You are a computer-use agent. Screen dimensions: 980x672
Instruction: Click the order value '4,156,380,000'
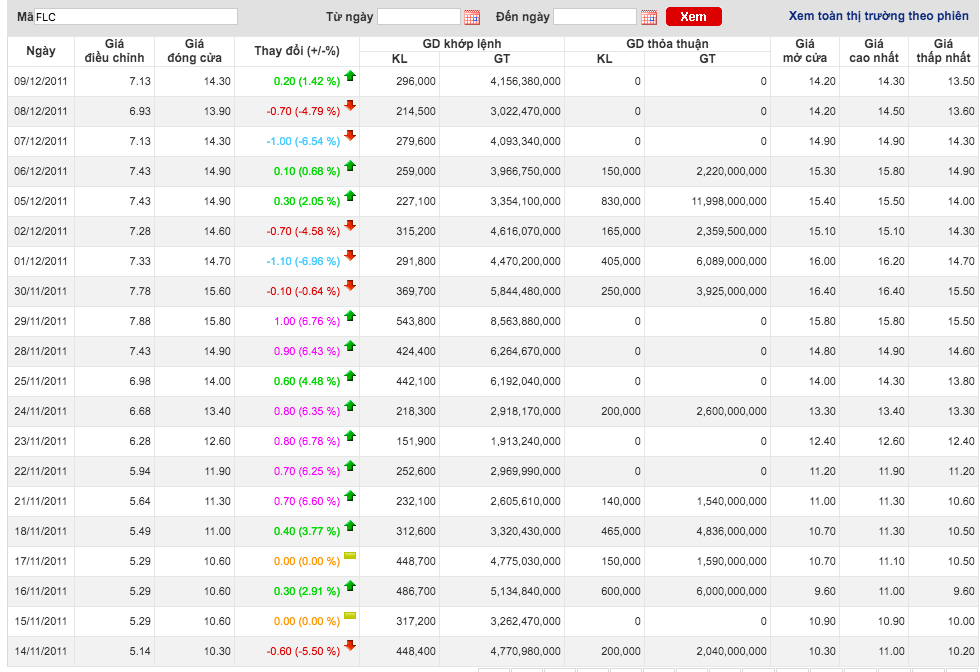click(x=525, y=81)
